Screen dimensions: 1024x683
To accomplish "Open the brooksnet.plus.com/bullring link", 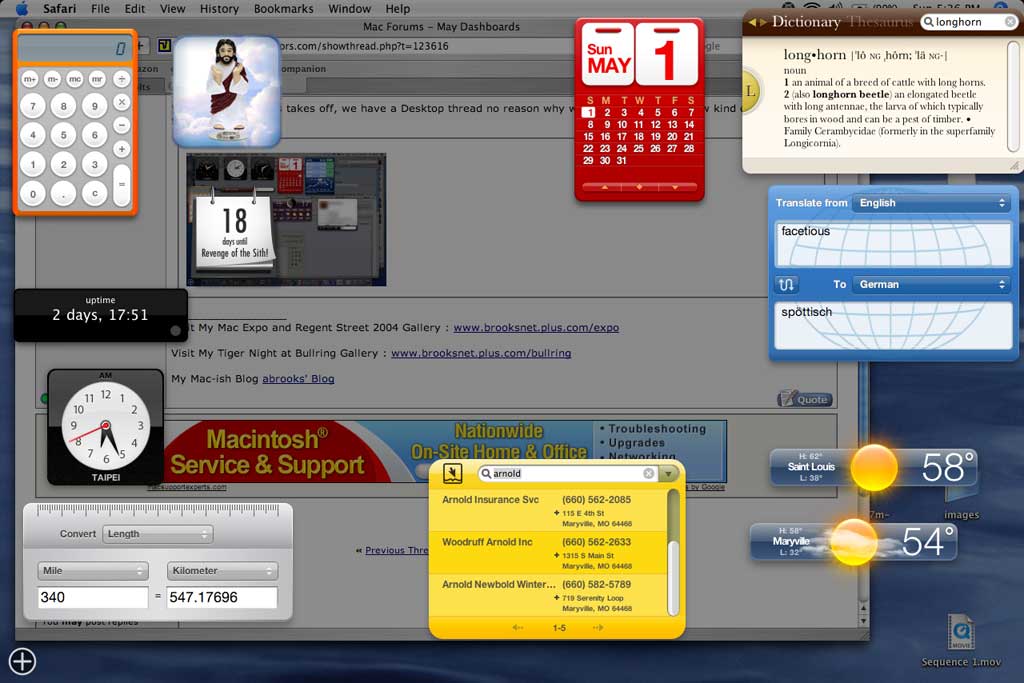I will (481, 353).
